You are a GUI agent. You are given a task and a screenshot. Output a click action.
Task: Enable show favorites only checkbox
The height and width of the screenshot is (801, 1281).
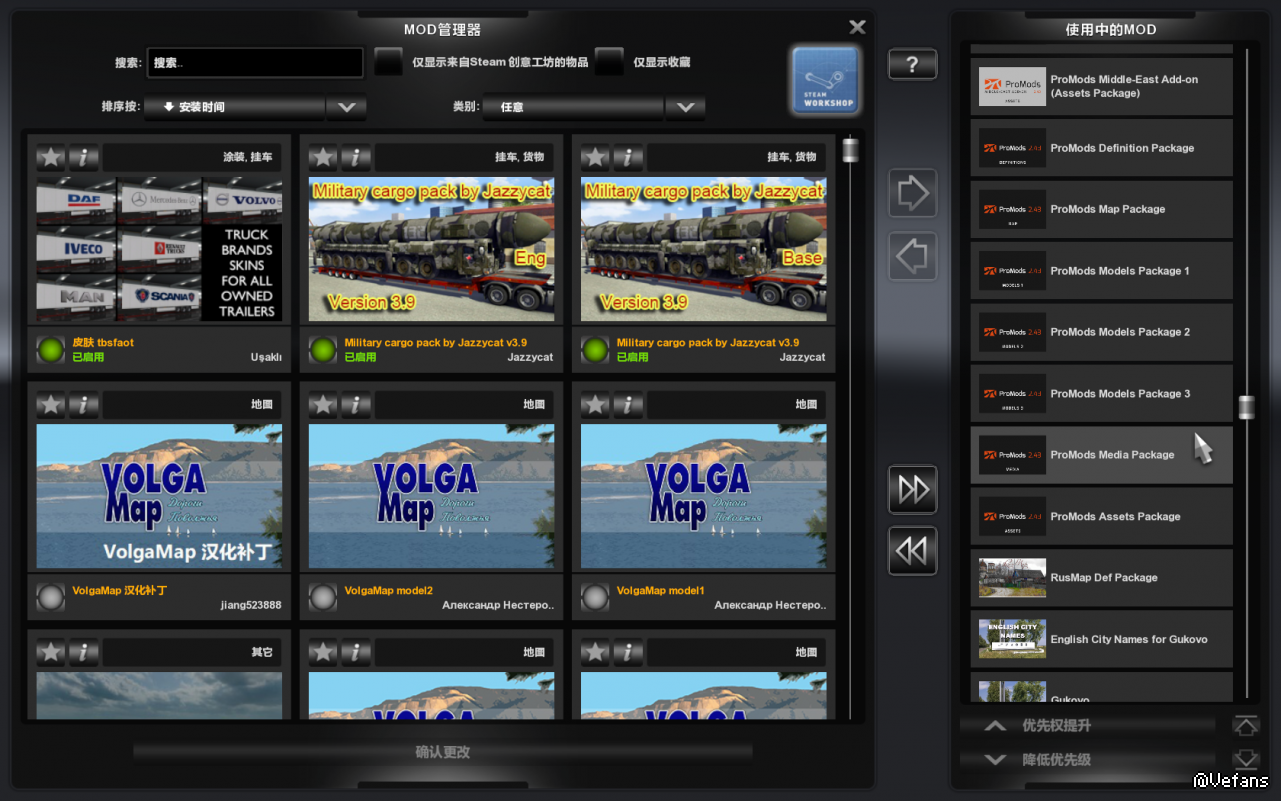[609, 62]
